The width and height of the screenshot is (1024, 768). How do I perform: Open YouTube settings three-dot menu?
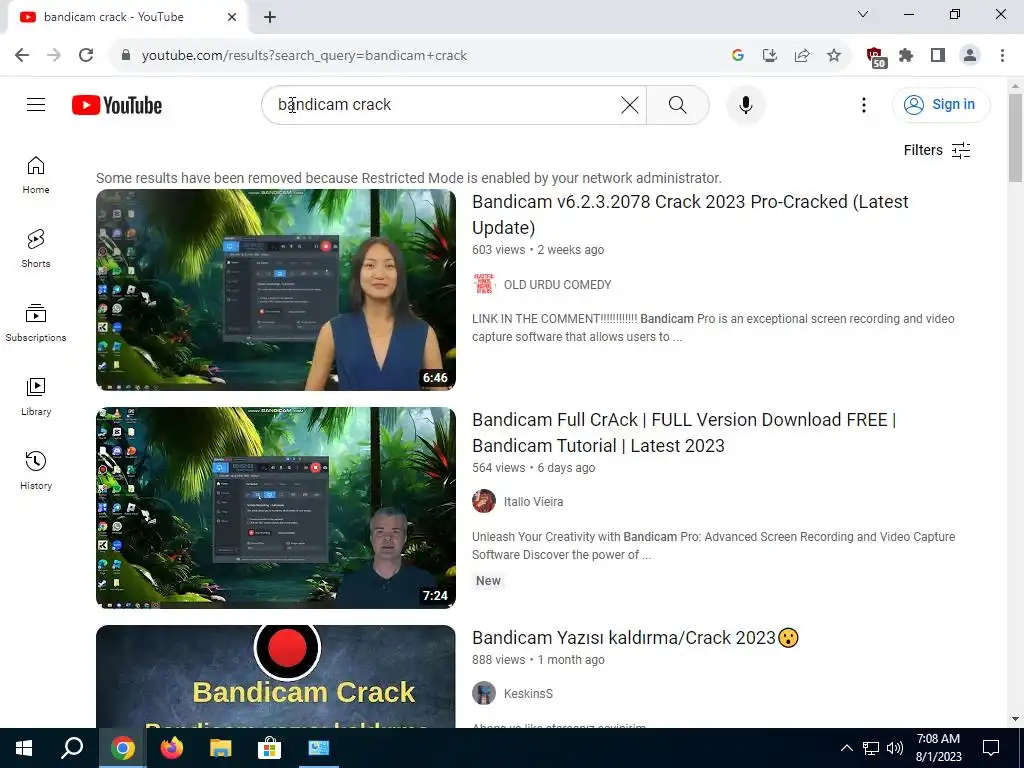click(863, 104)
